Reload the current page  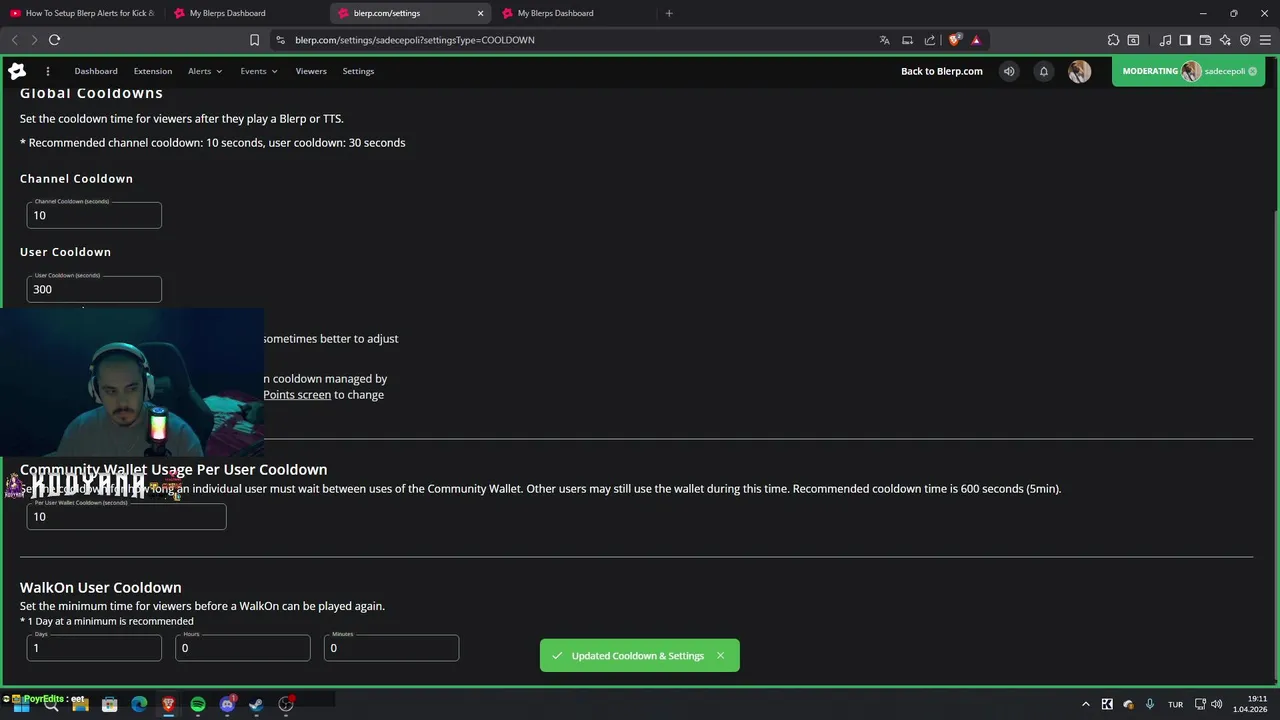[x=55, y=40]
